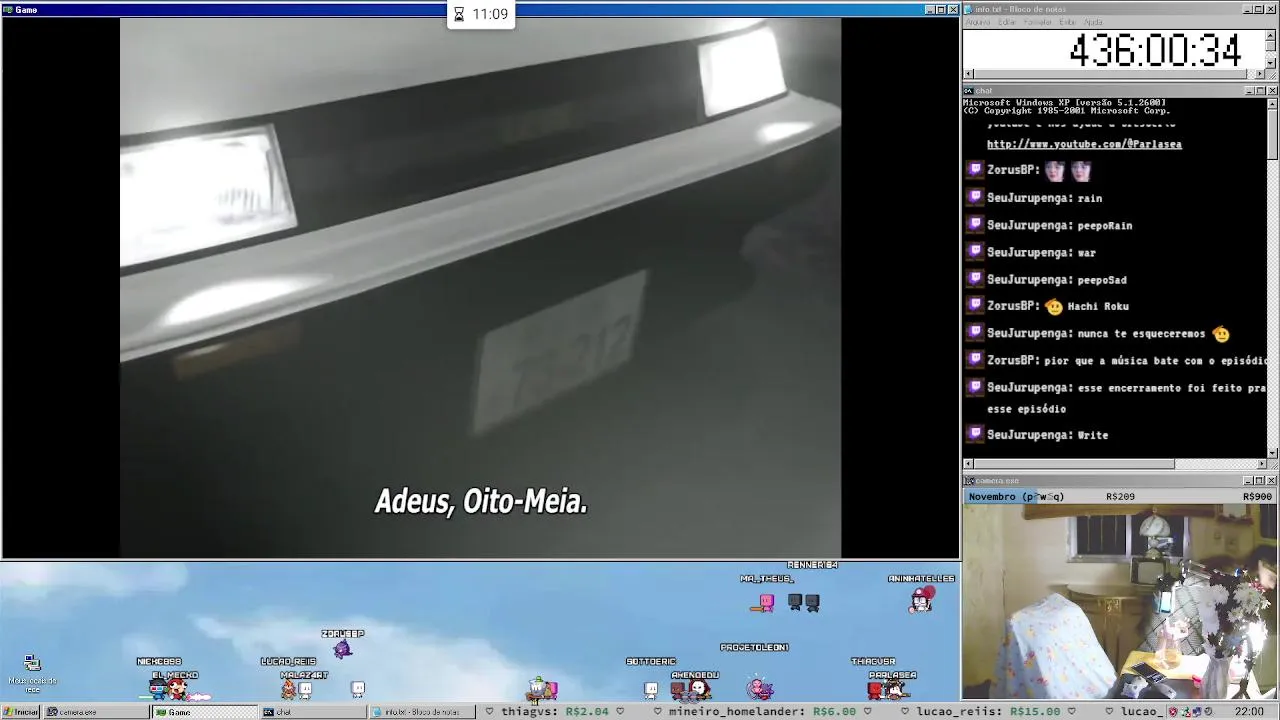Open info.txt - Bloco de notas from taskbar
1280x720 pixels.
coord(420,712)
